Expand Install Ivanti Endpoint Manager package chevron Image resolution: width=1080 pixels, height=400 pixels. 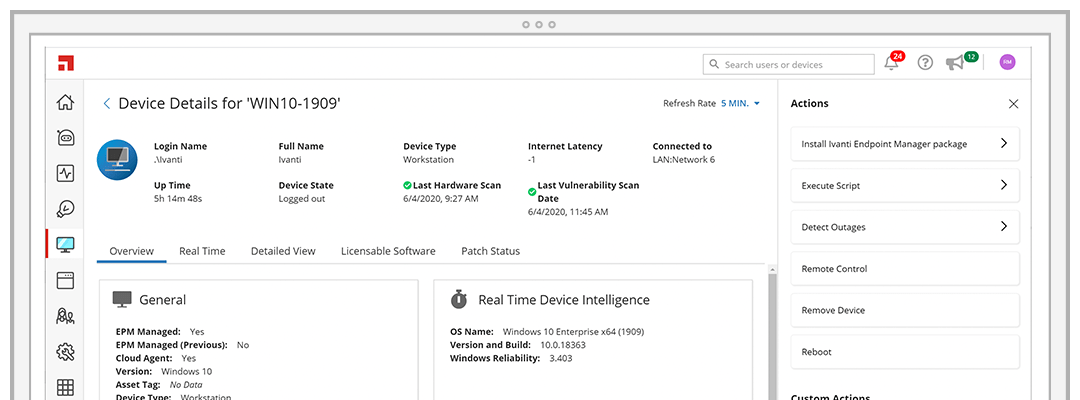click(x=1004, y=143)
